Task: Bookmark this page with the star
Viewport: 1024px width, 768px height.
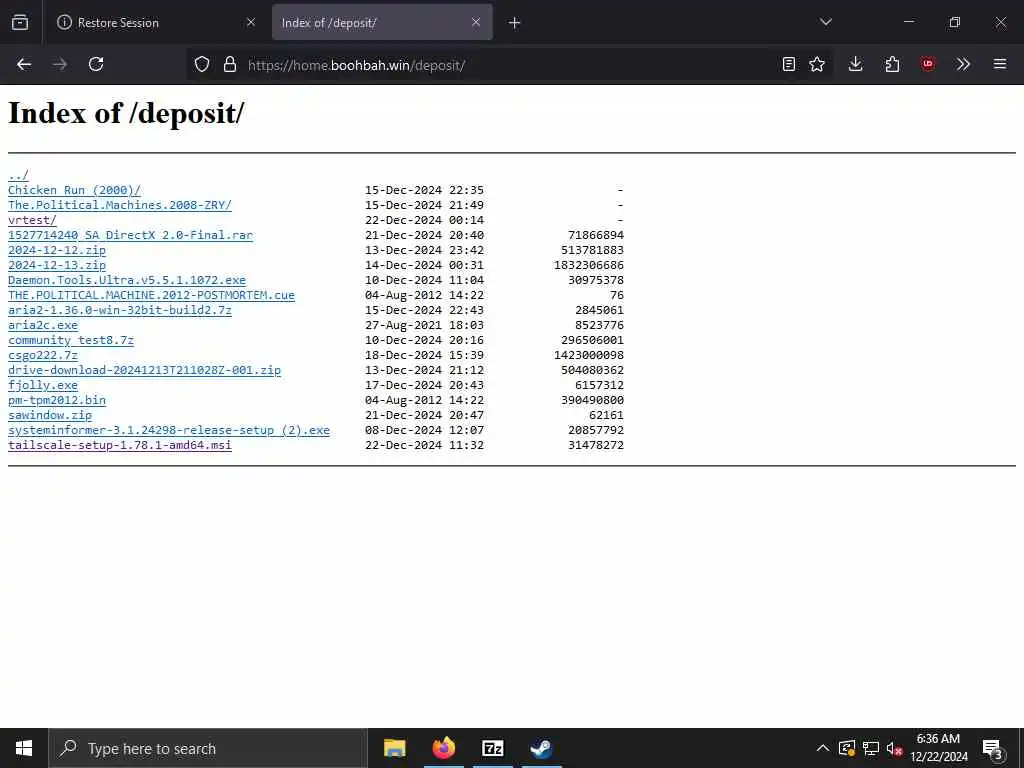Action: pos(817,64)
